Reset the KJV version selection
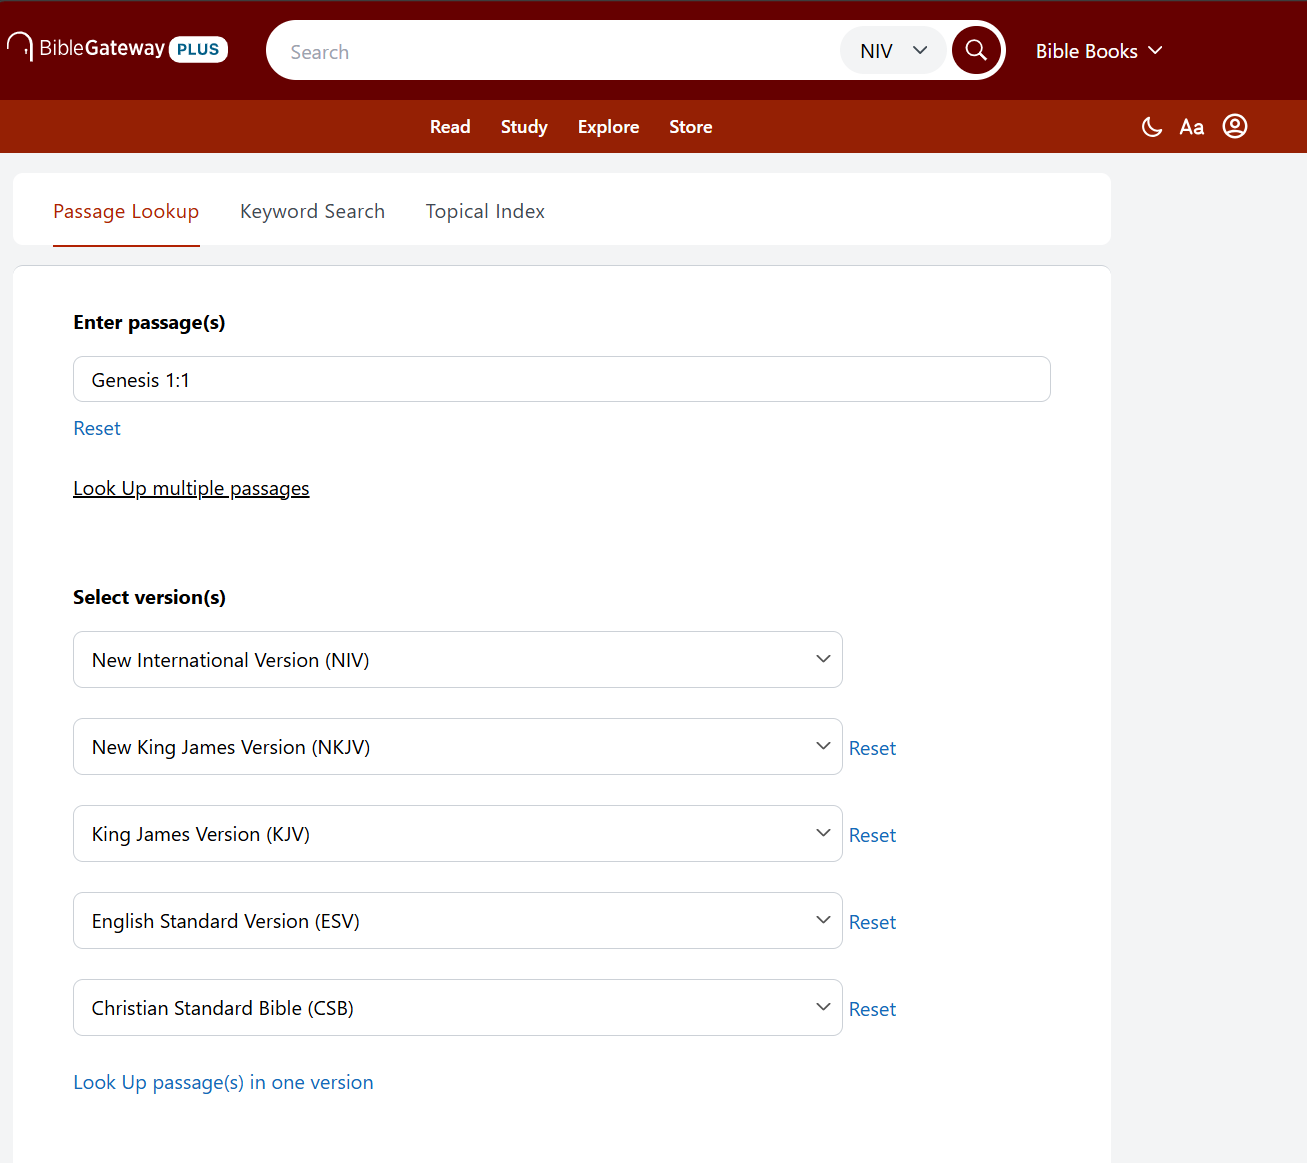This screenshot has height=1163, width=1307. pos(872,835)
